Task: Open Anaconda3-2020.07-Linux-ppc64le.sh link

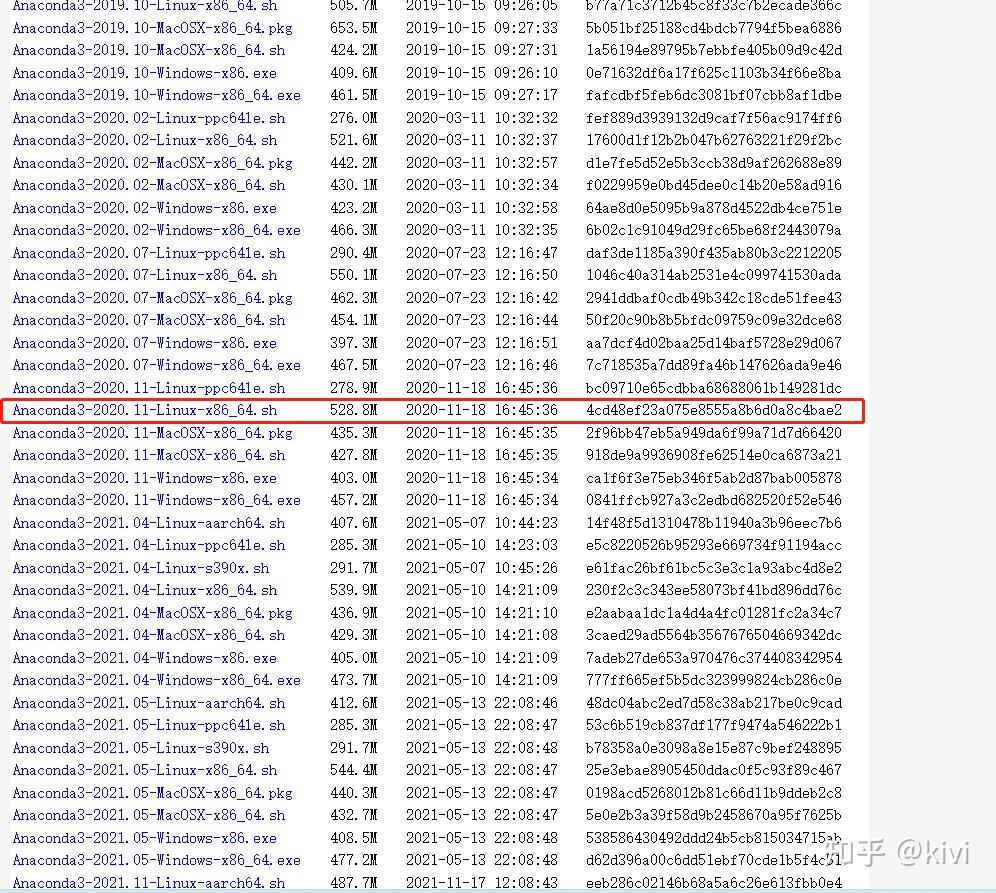Action: (149, 253)
